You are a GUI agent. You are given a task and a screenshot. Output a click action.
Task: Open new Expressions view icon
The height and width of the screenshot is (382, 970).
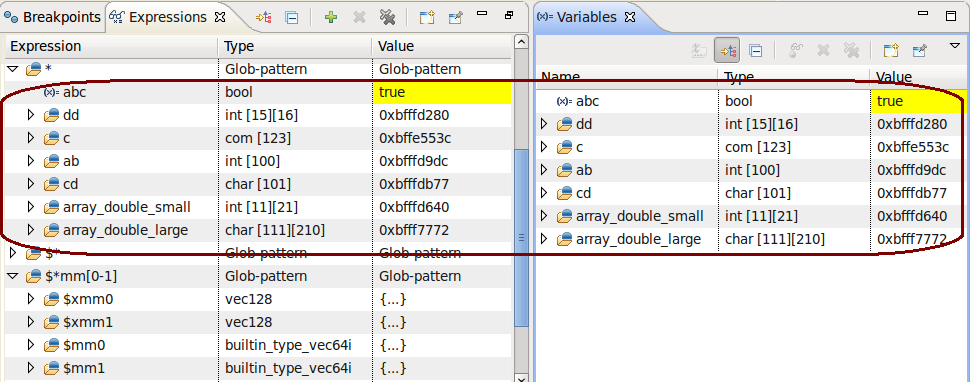[427, 17]
